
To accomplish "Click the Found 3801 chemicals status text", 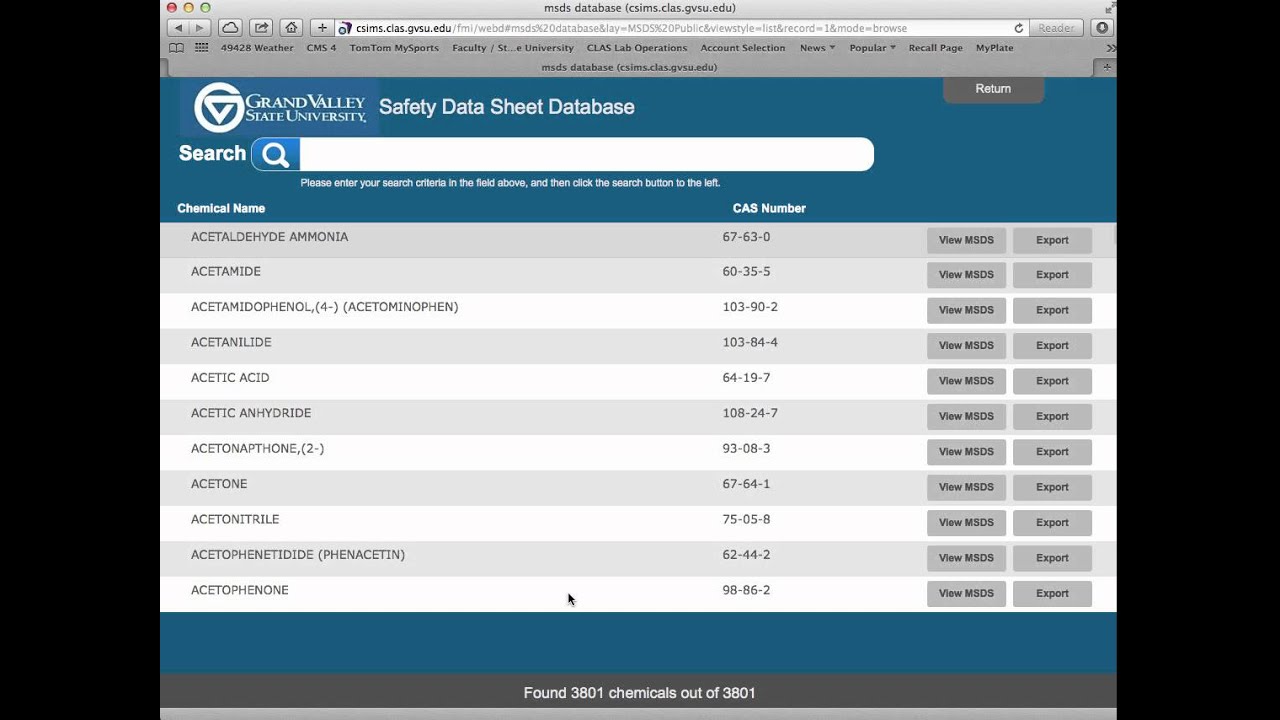I will click(640, 693).
